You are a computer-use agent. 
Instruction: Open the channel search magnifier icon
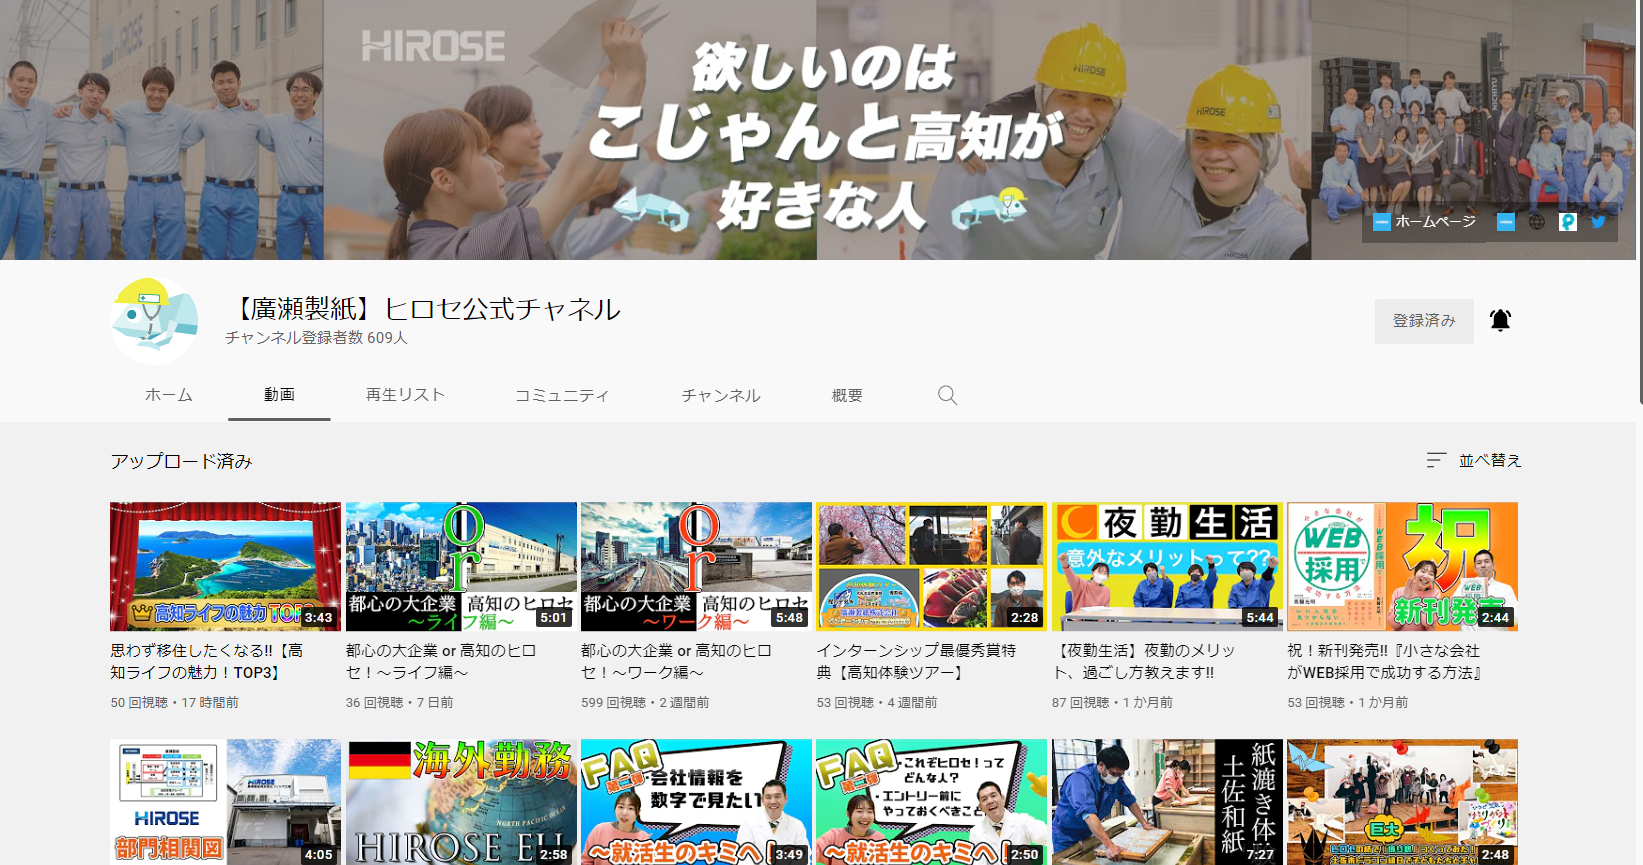947,395
